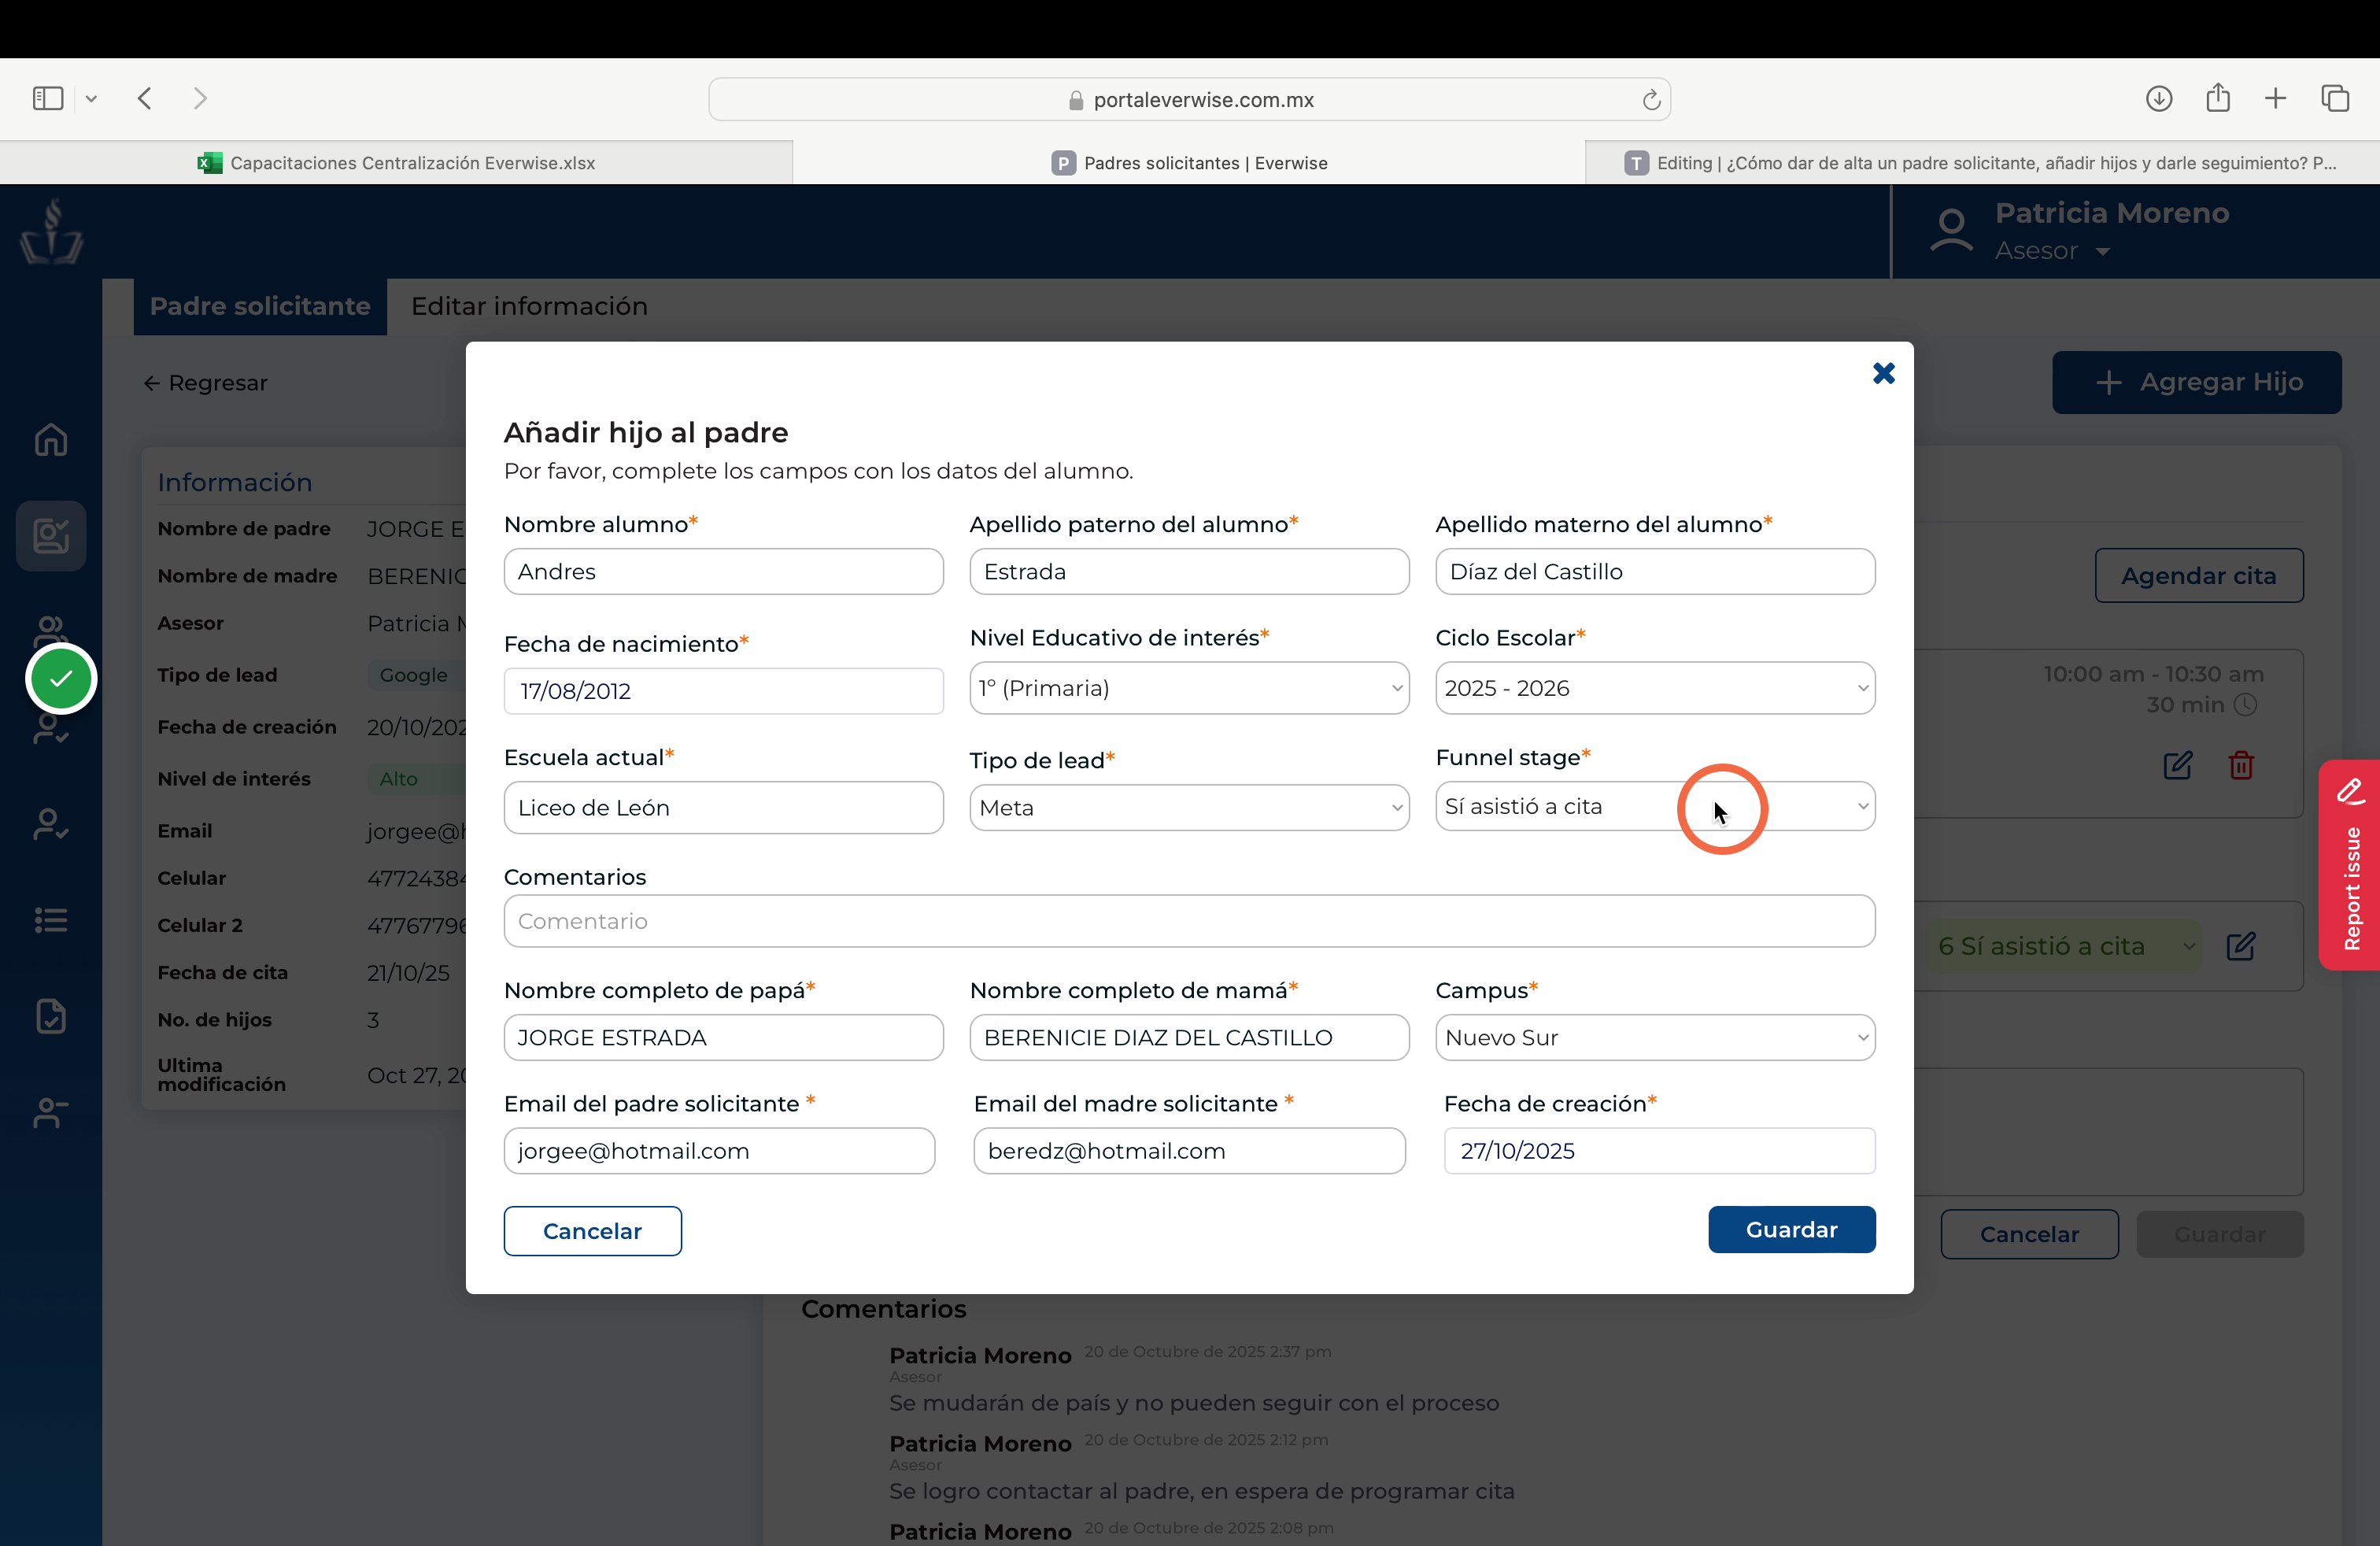Image resolution: width=2380 pixels, height=1546 pixels.
Task: Click the Nombre alumno field
Action: (723, 572)
